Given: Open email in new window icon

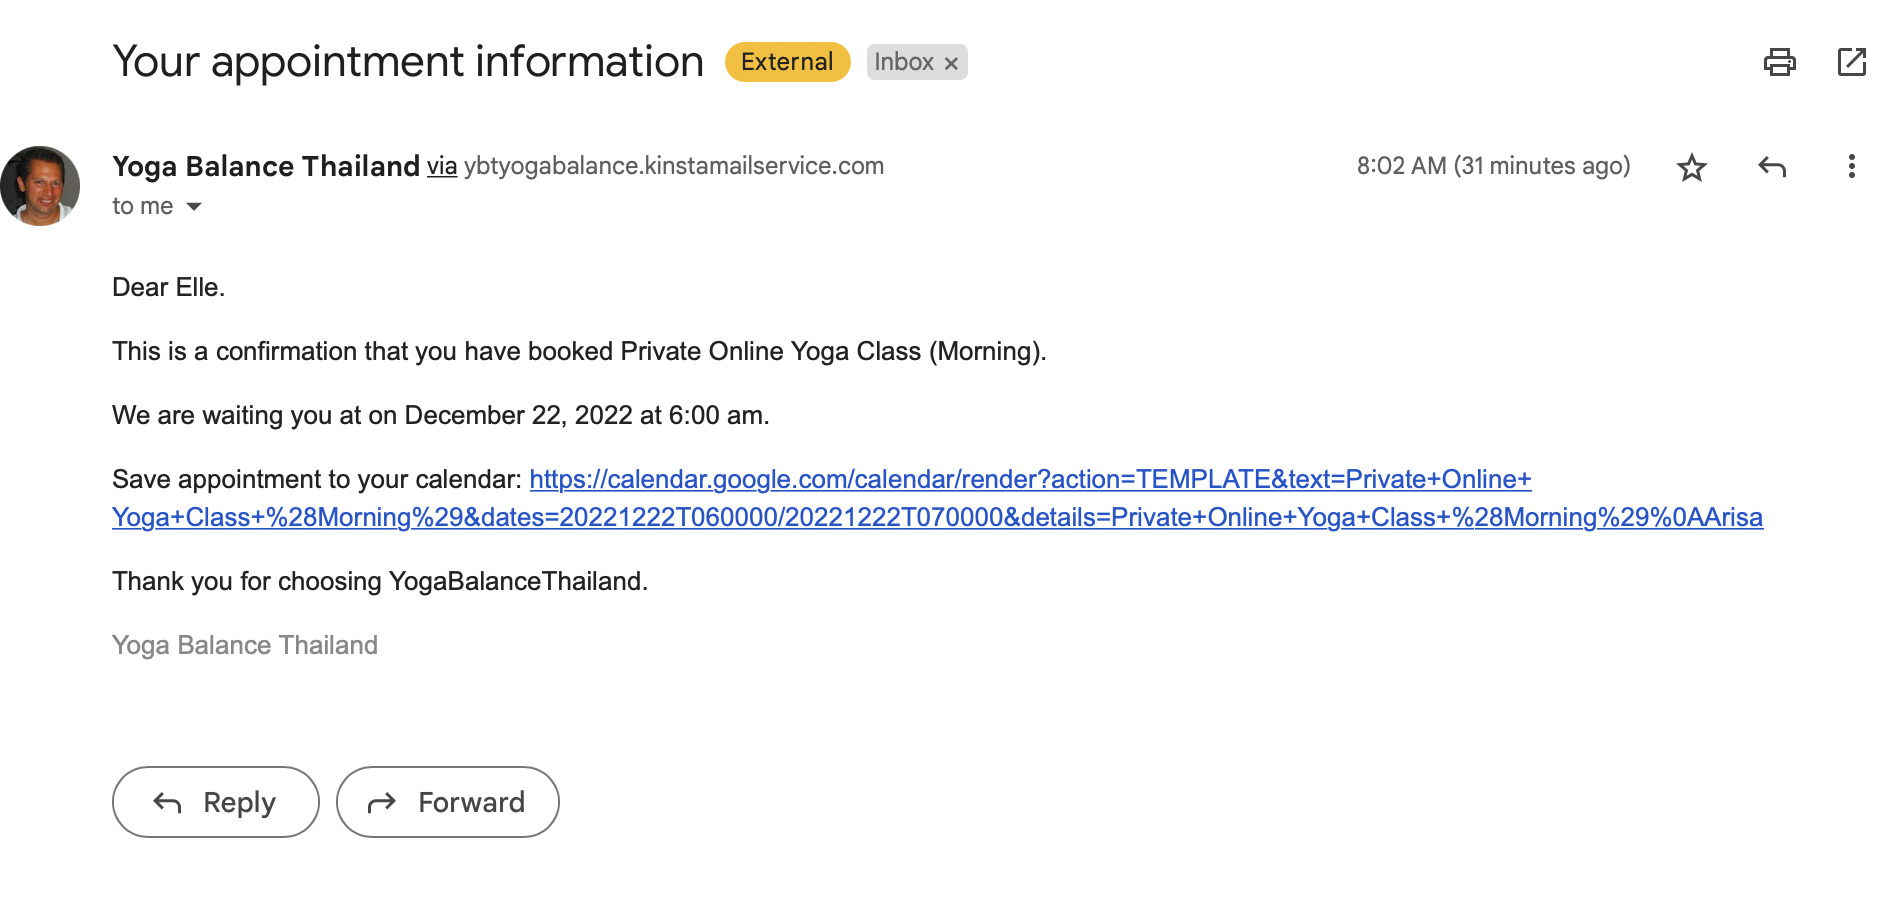Looking at the screenshot, I should pyautogui.click(x=1852, y=62).
